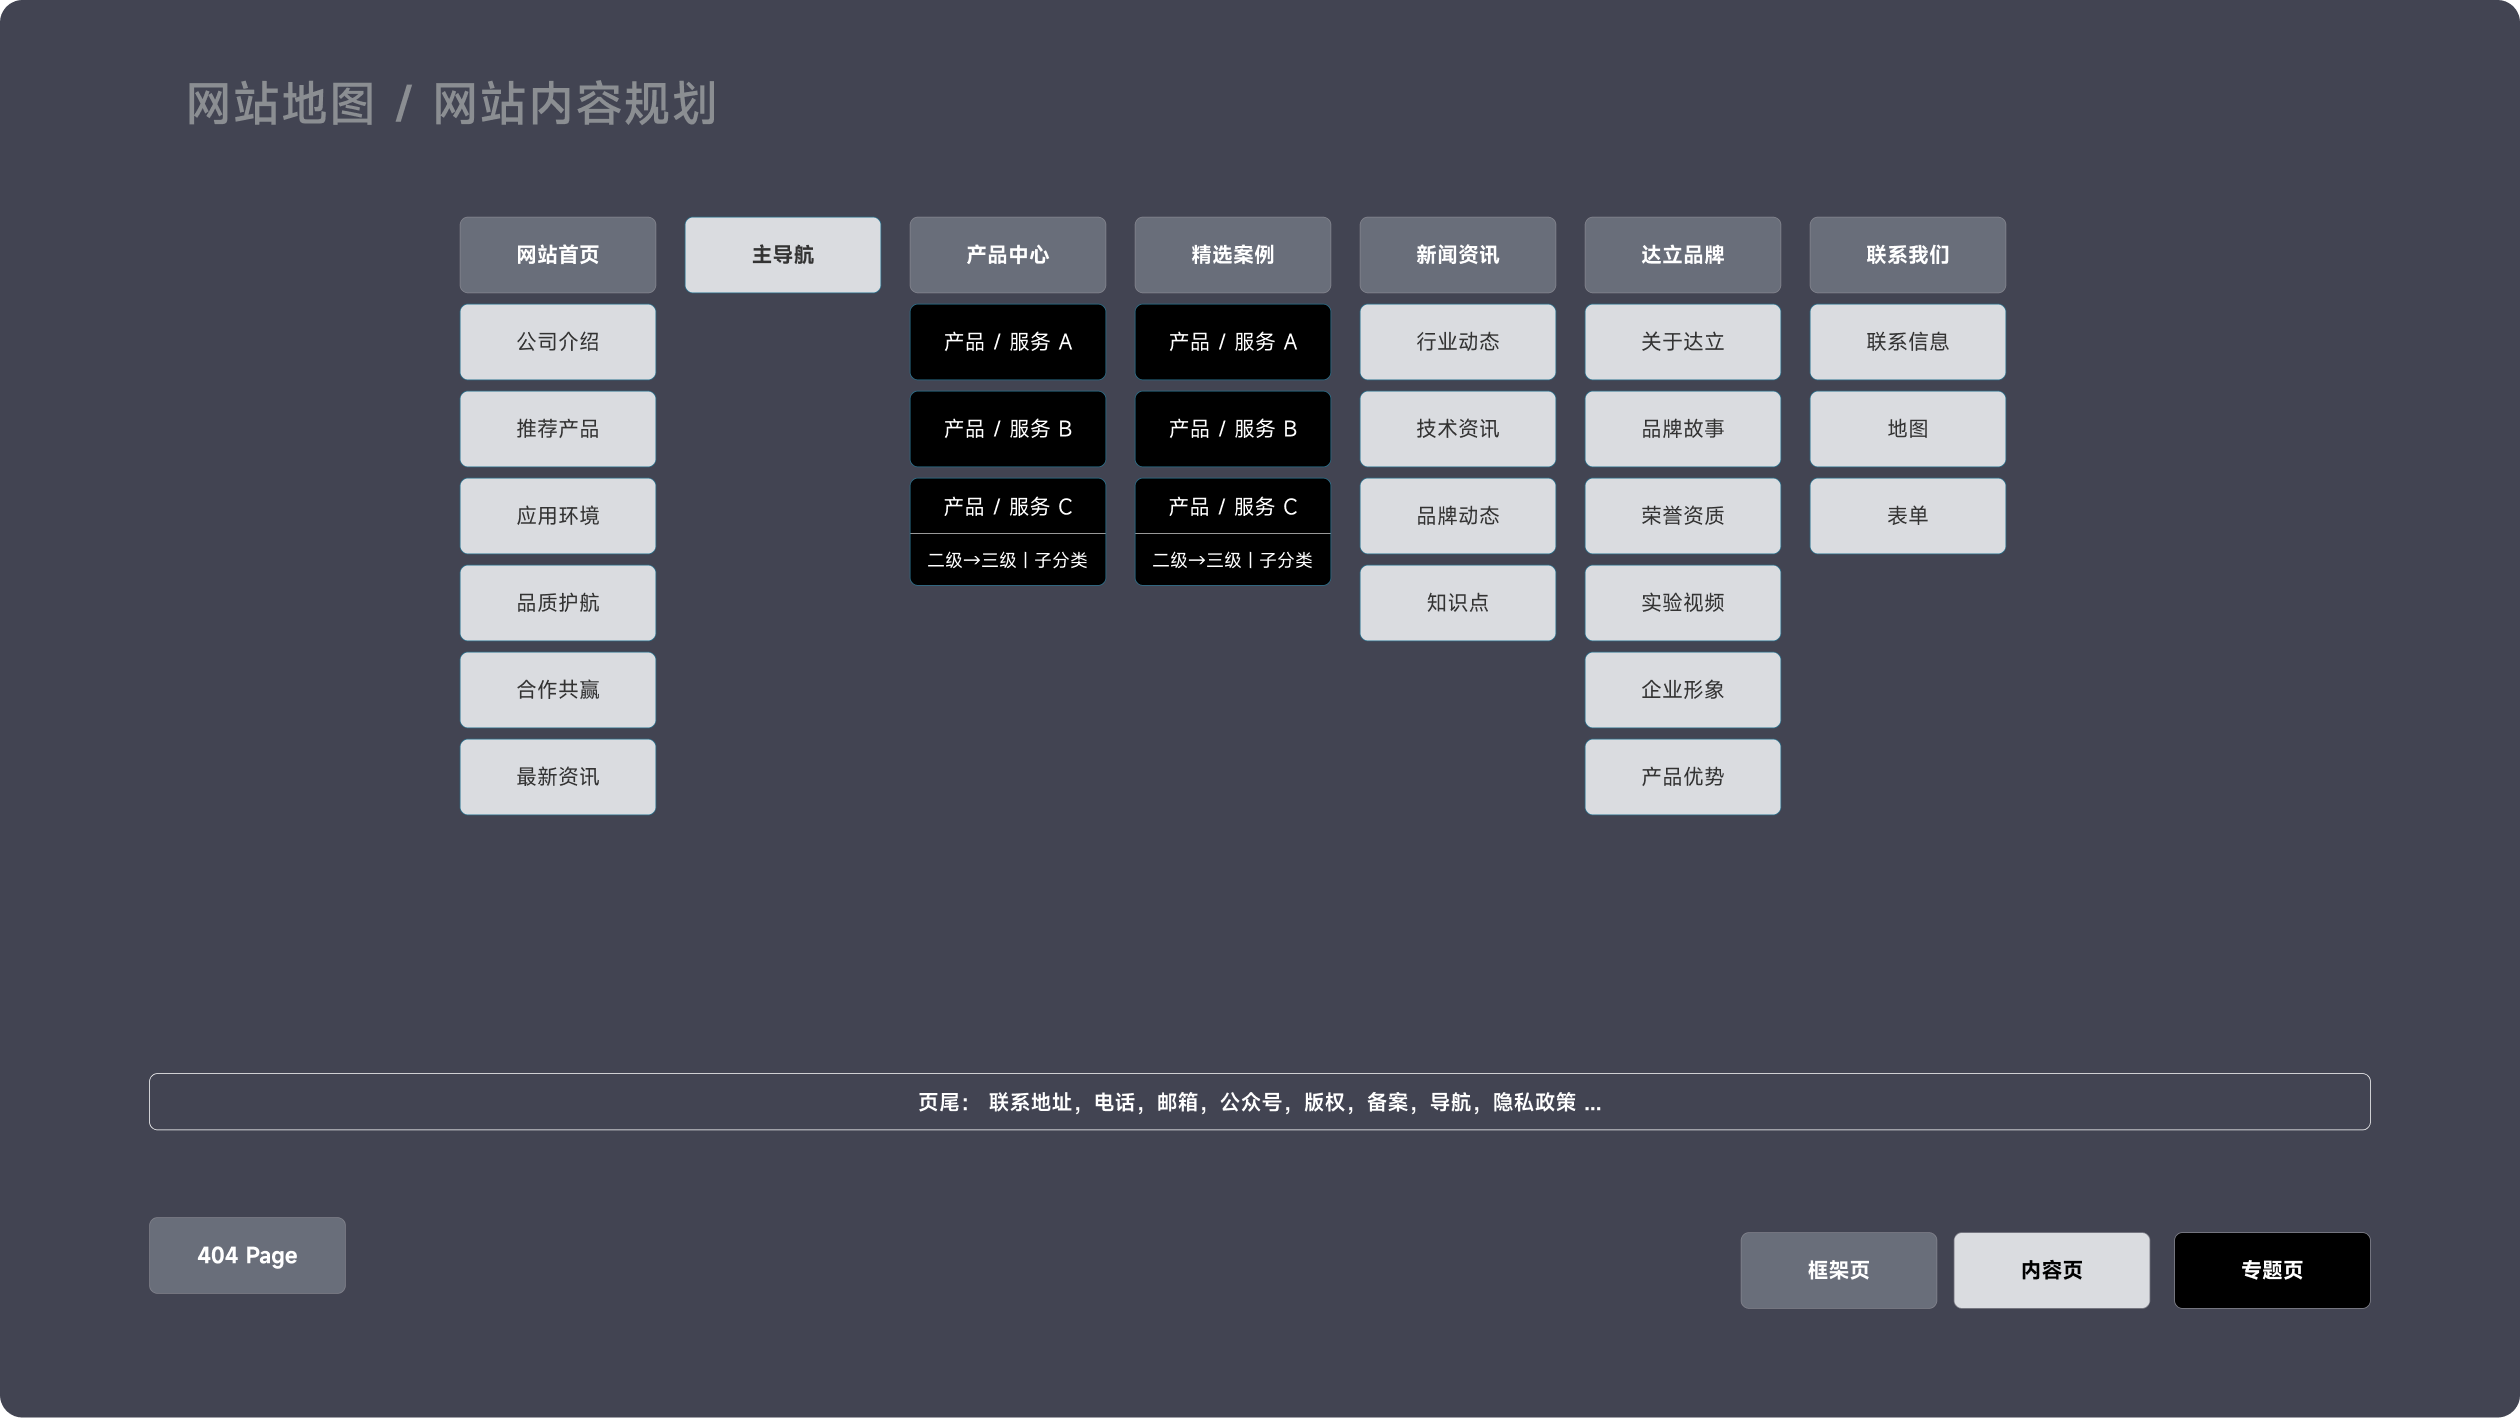Click 产品 / 服务 B under 精选案例
The image size is (2520, 1418).
[x=1232, y=429]
